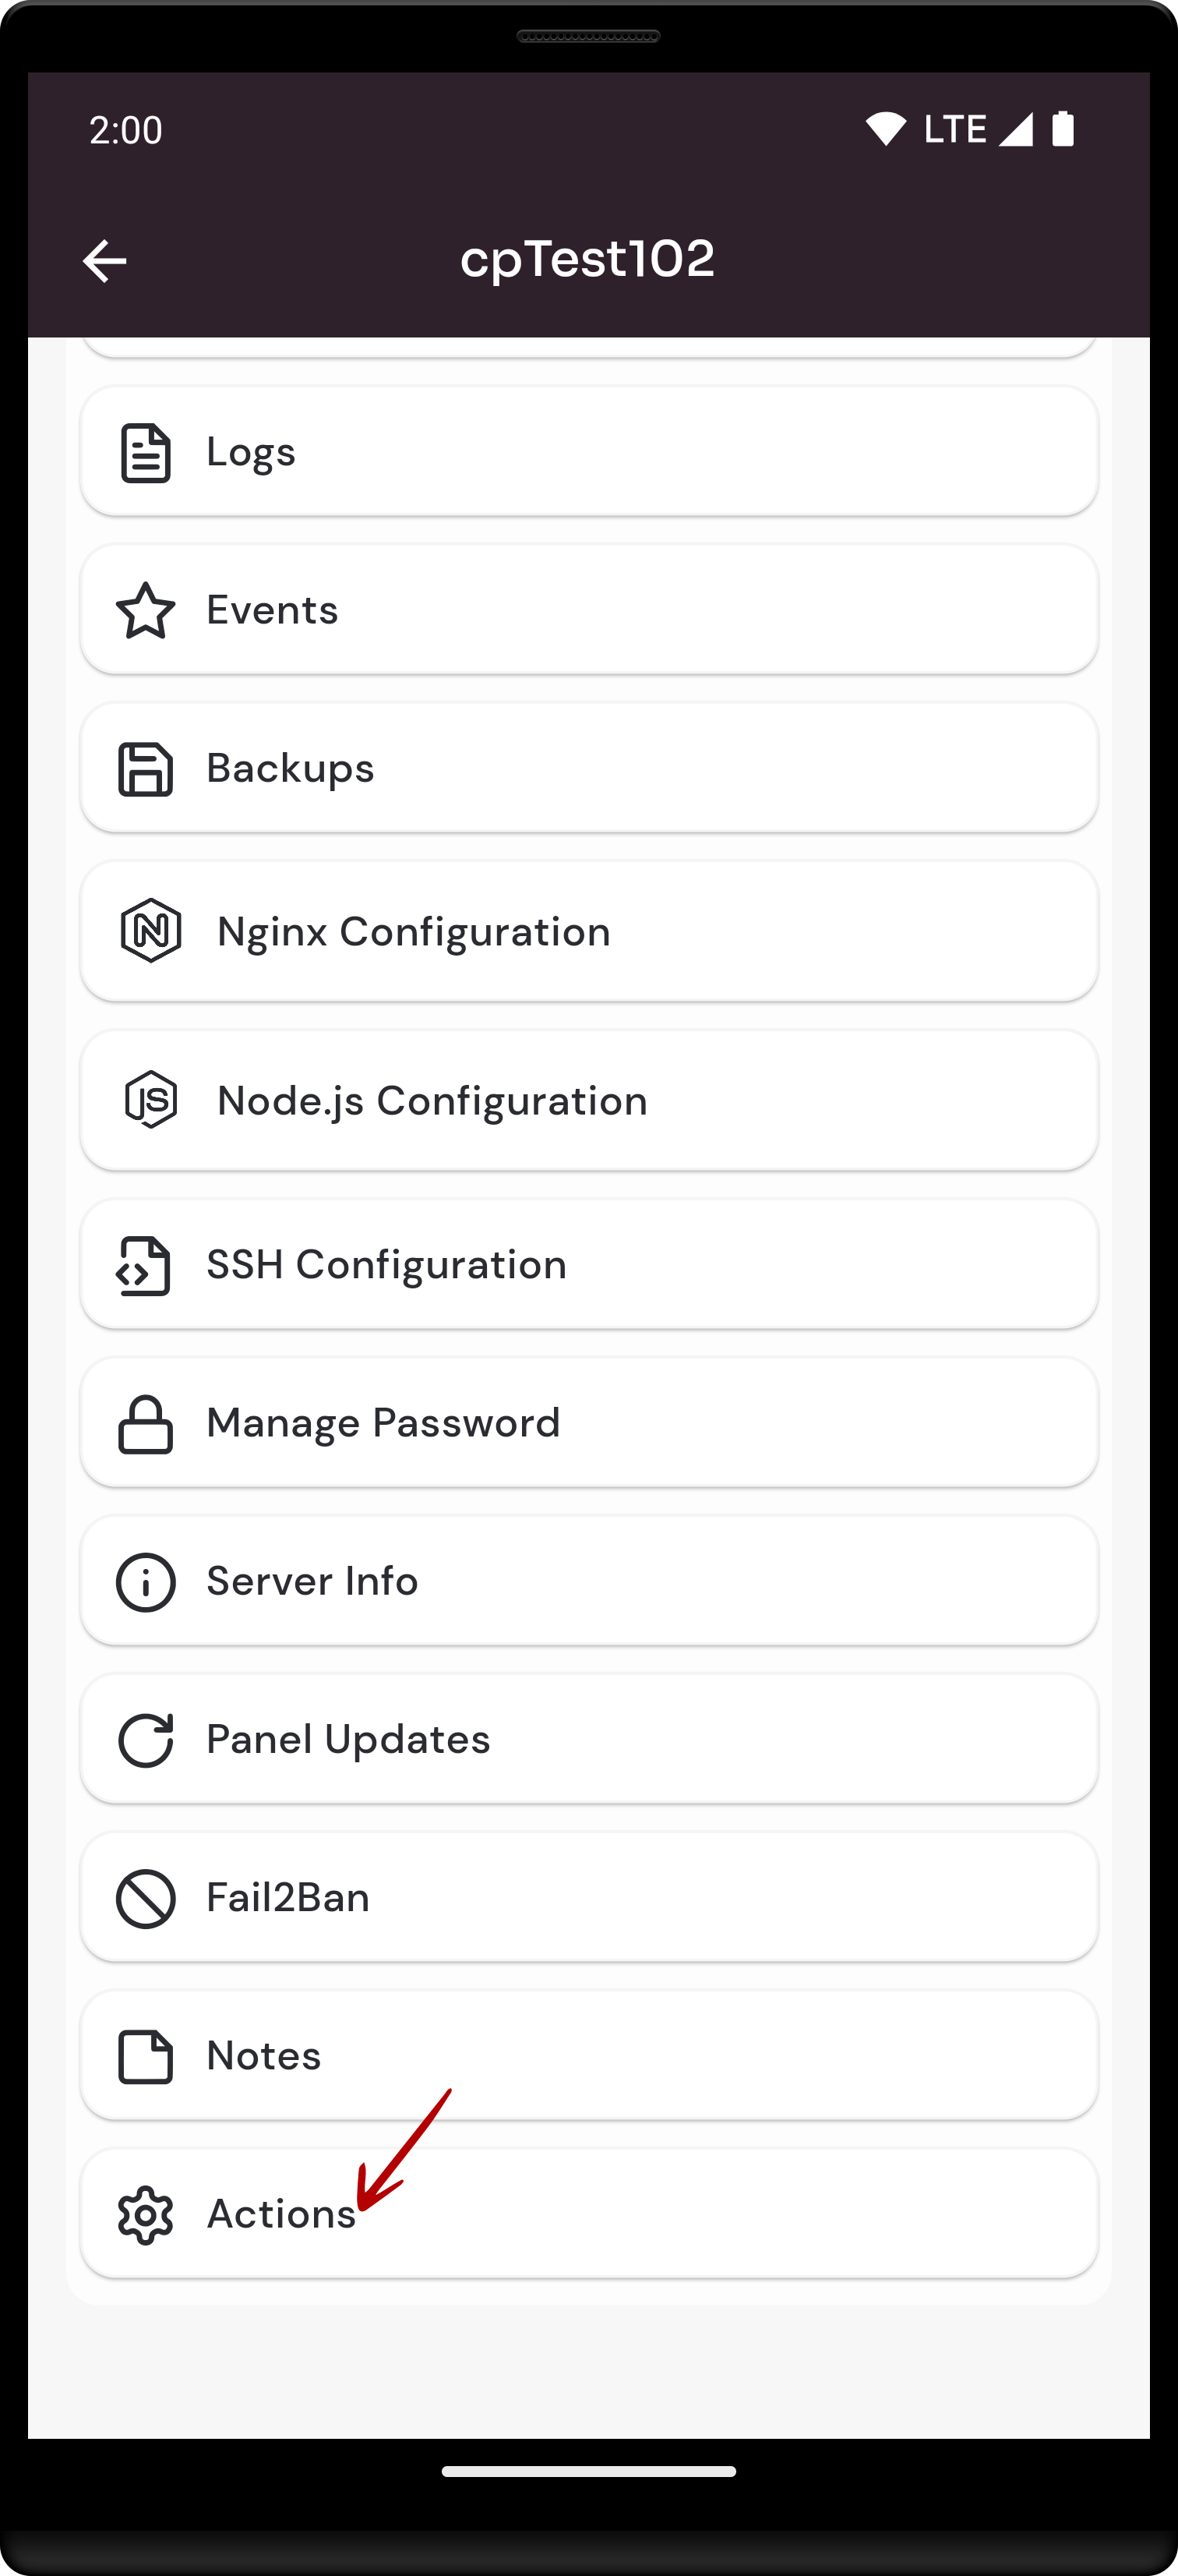Tap the Panel Updates refresh icon
This screenshot has height=2576, width=1178.
pyautogui.click(x=146, y=1740)
